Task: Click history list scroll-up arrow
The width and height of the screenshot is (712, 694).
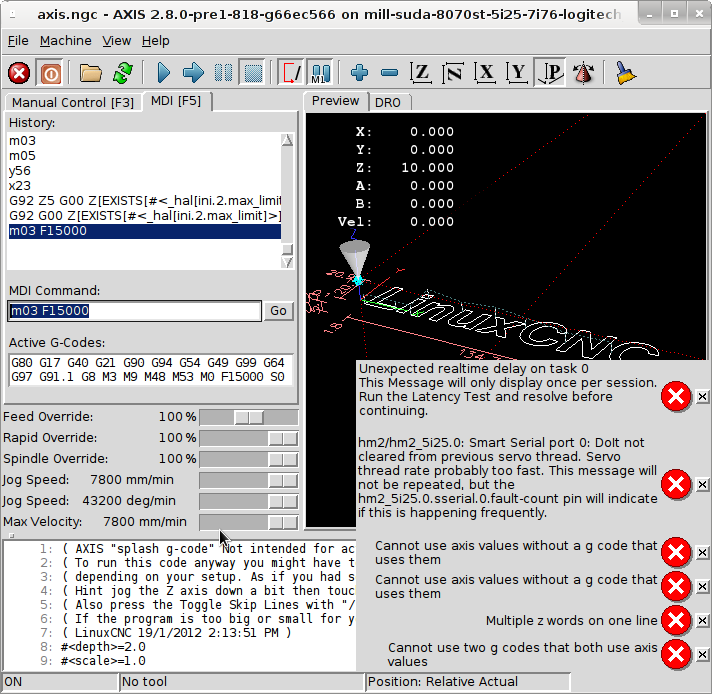Action: point(287,140)
